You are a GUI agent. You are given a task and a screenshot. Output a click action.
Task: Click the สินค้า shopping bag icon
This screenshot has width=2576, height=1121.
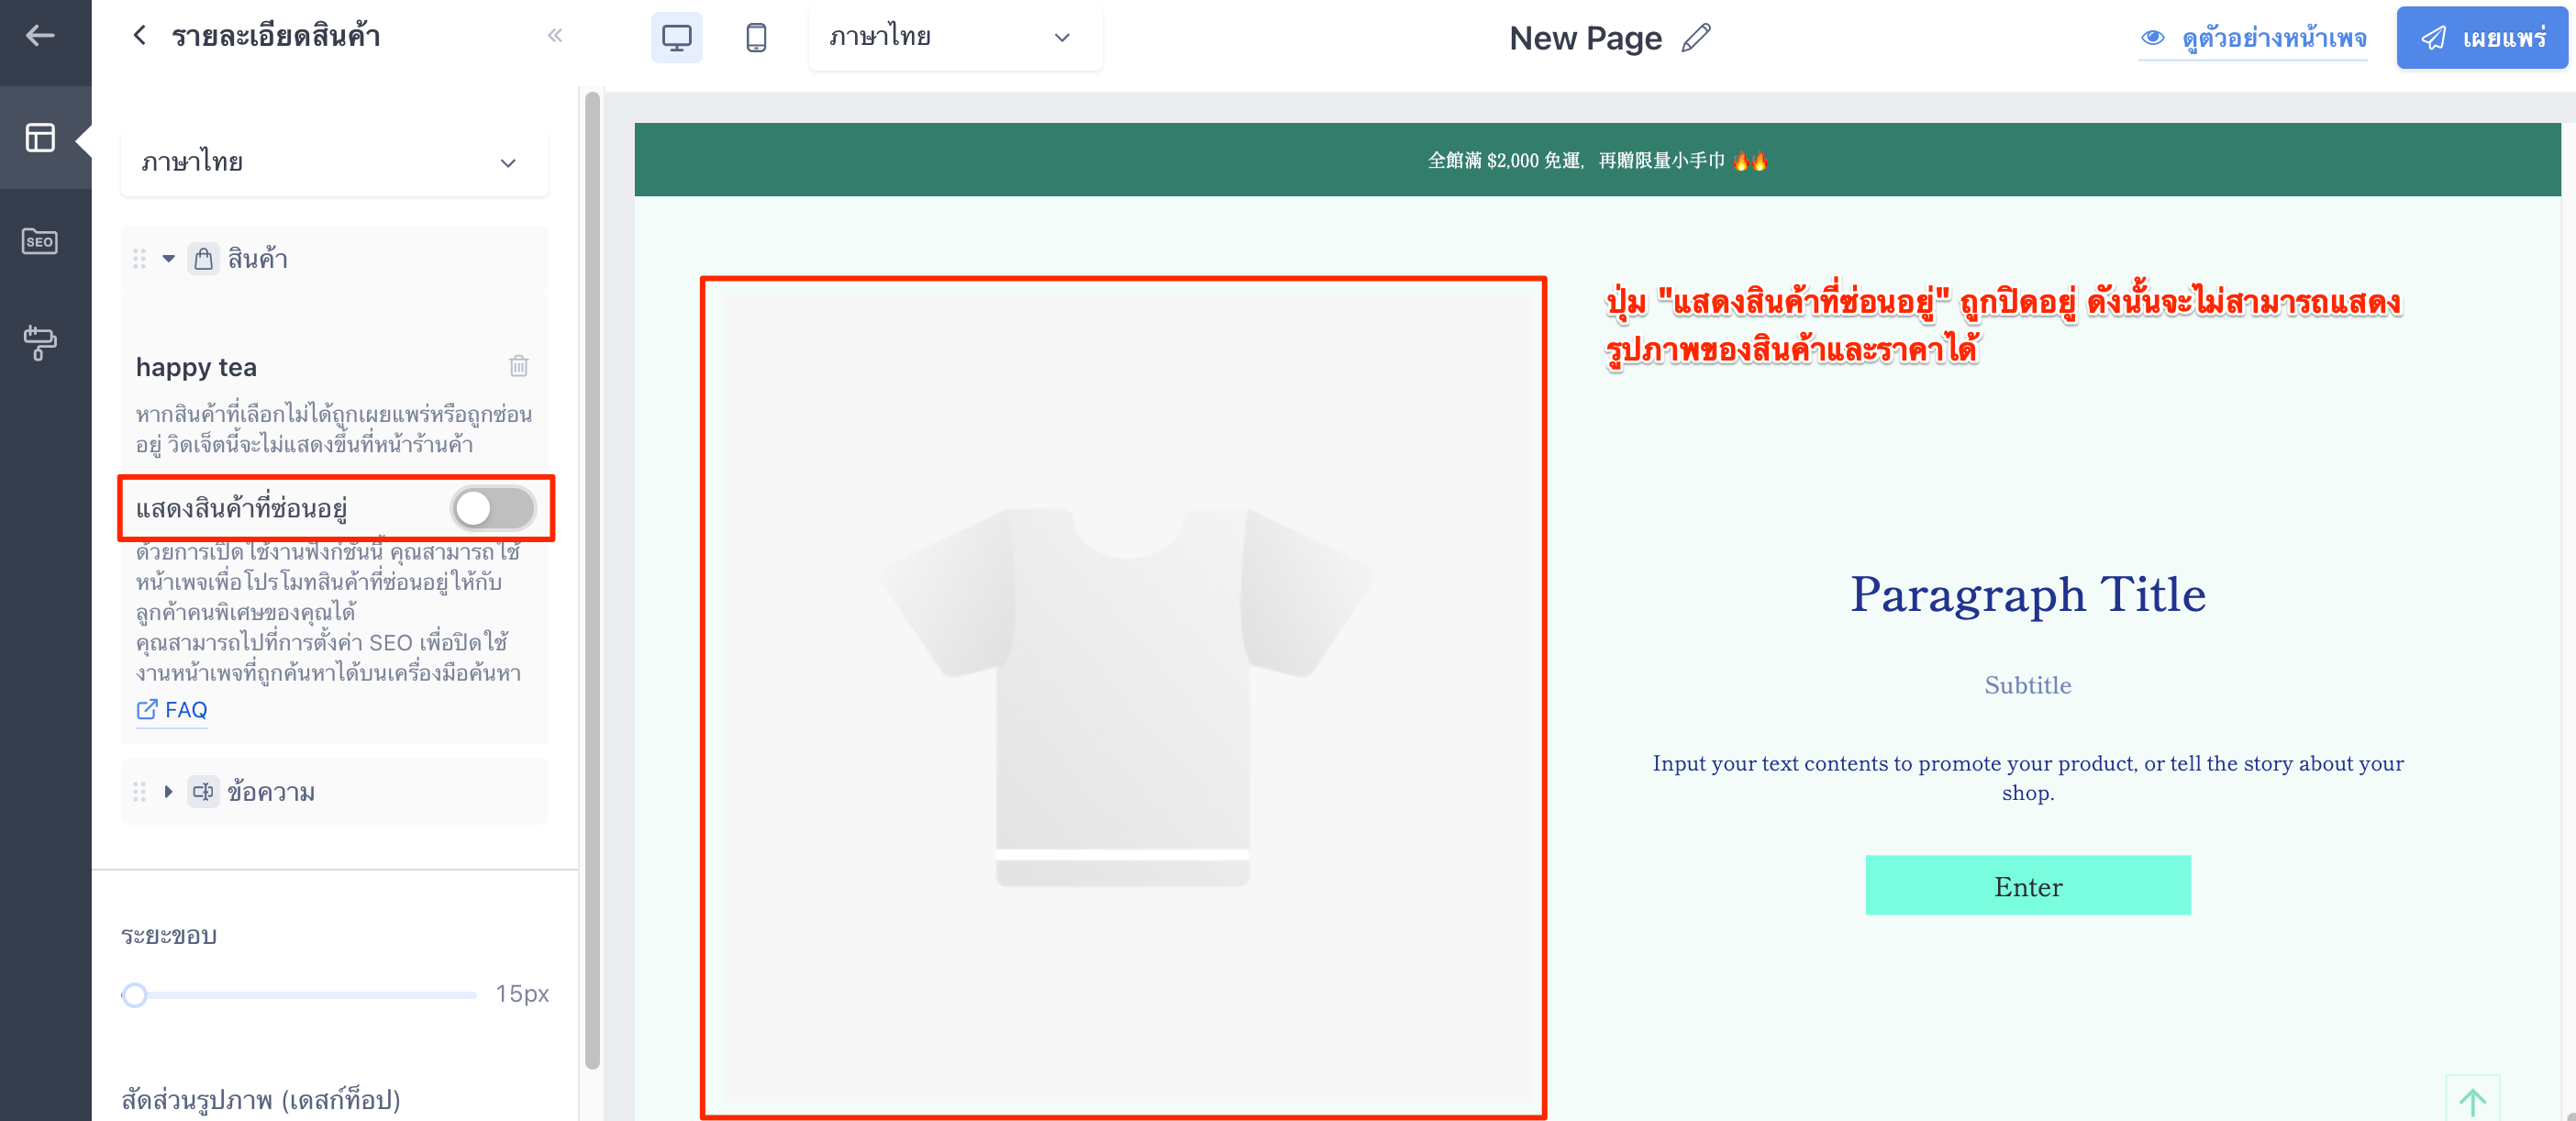204,259
